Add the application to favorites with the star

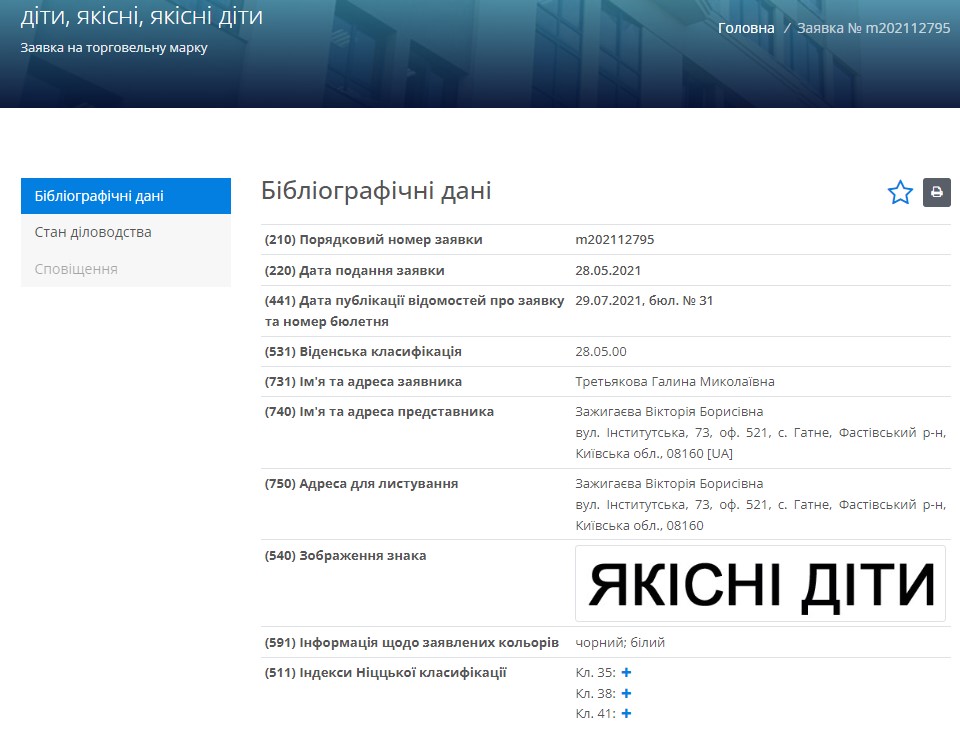click(900, 193)
